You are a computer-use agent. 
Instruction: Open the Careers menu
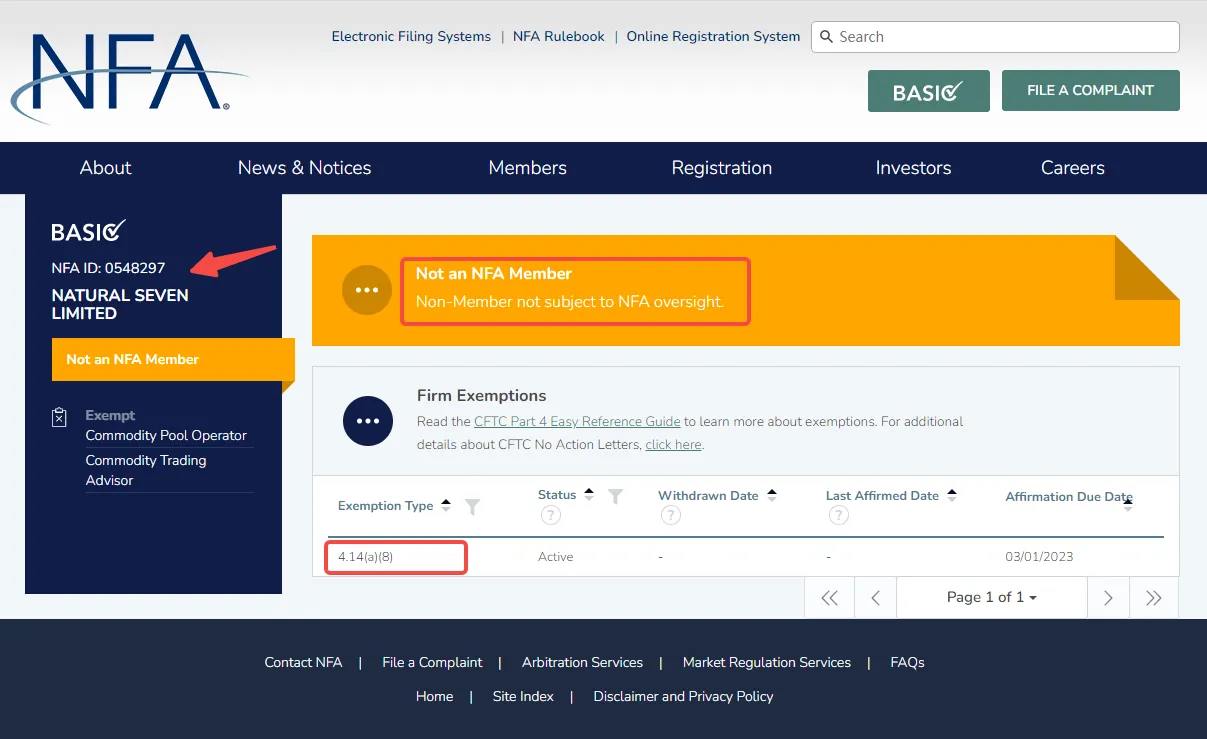[1072, 168]
